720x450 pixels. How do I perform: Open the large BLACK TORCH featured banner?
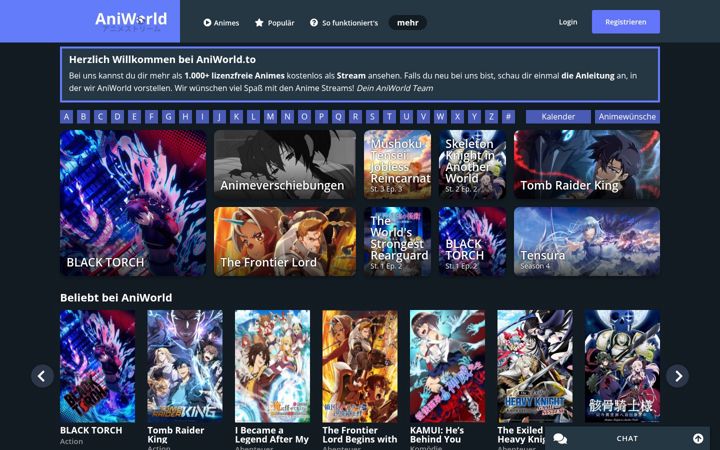(133, 203)
